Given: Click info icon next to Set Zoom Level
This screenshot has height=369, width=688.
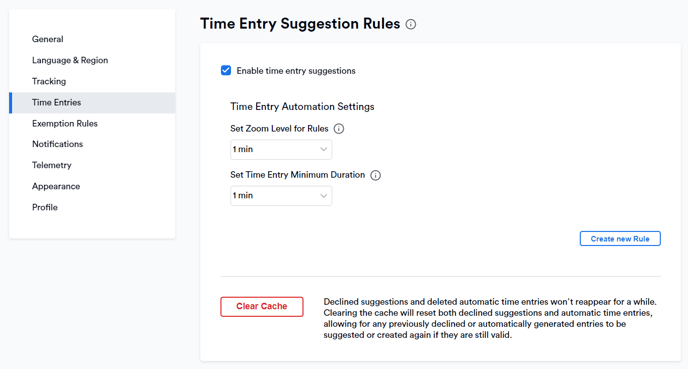Looking at the screenshot, I should pos(339,129).
